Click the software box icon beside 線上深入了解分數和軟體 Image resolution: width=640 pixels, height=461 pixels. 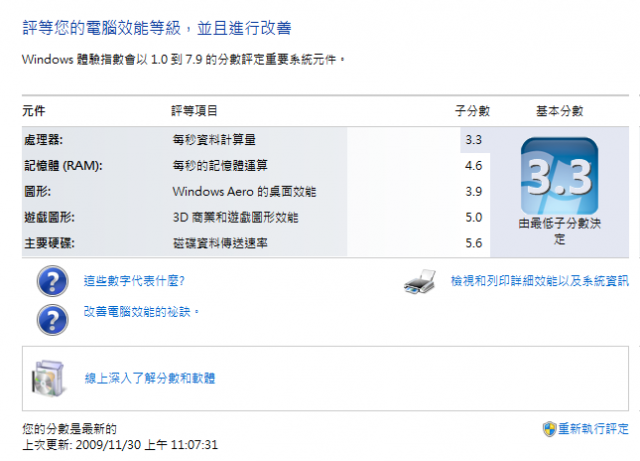pyautogui.click(x=48, y=379)
